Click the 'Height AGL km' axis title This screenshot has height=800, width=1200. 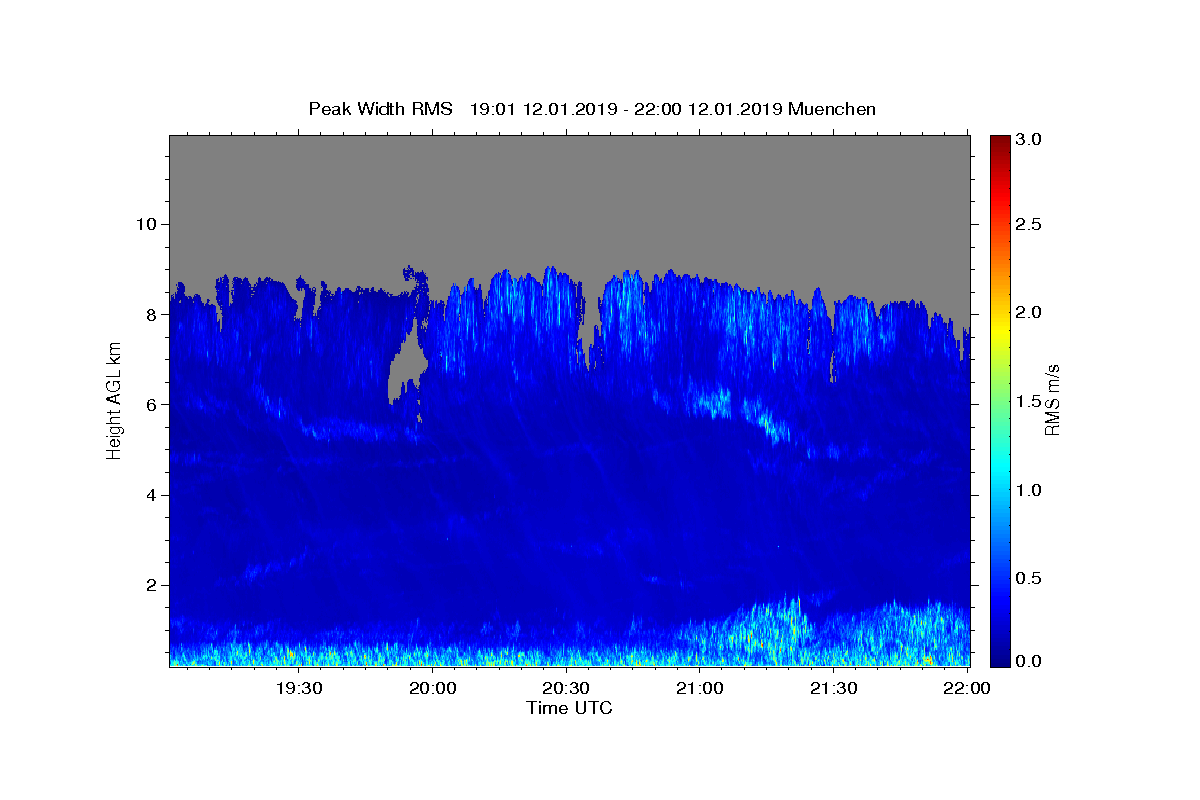[115, 400]
